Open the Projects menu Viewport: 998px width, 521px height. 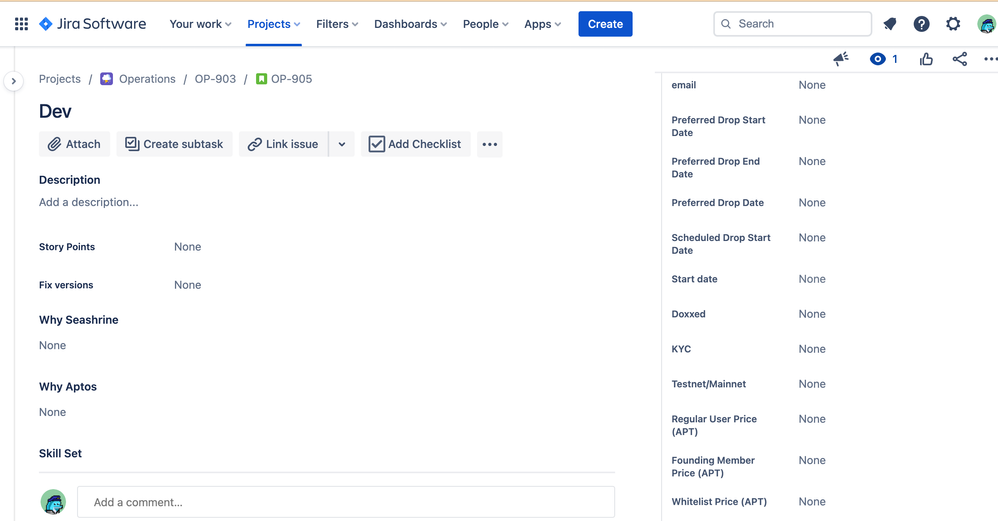click(274, 24)
